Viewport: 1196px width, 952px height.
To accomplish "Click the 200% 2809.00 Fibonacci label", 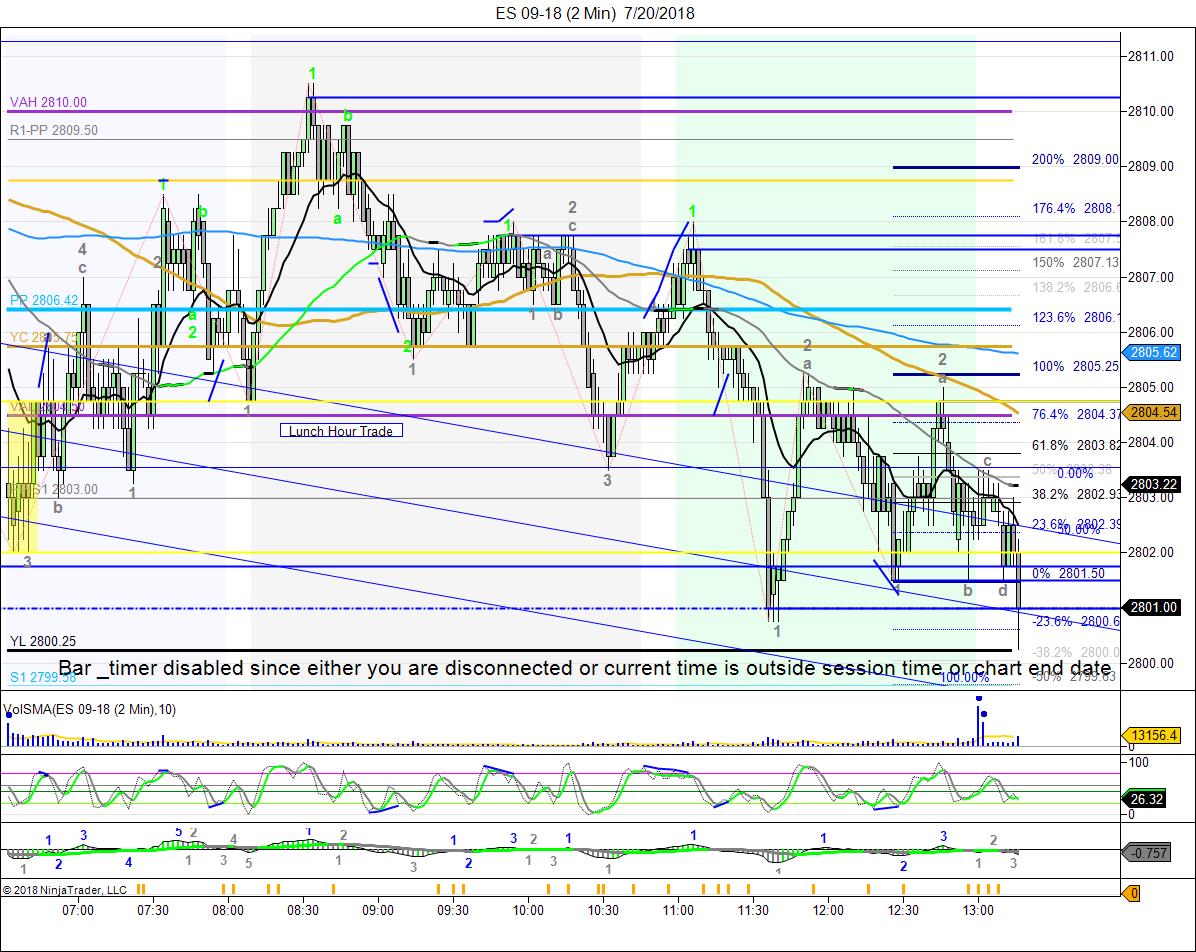I will click(x=1075, y=159).
